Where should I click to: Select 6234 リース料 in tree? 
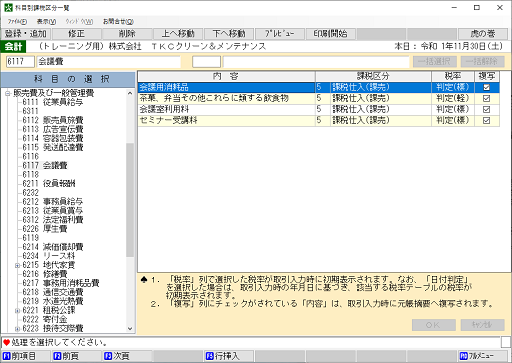(x=49, y=256)
